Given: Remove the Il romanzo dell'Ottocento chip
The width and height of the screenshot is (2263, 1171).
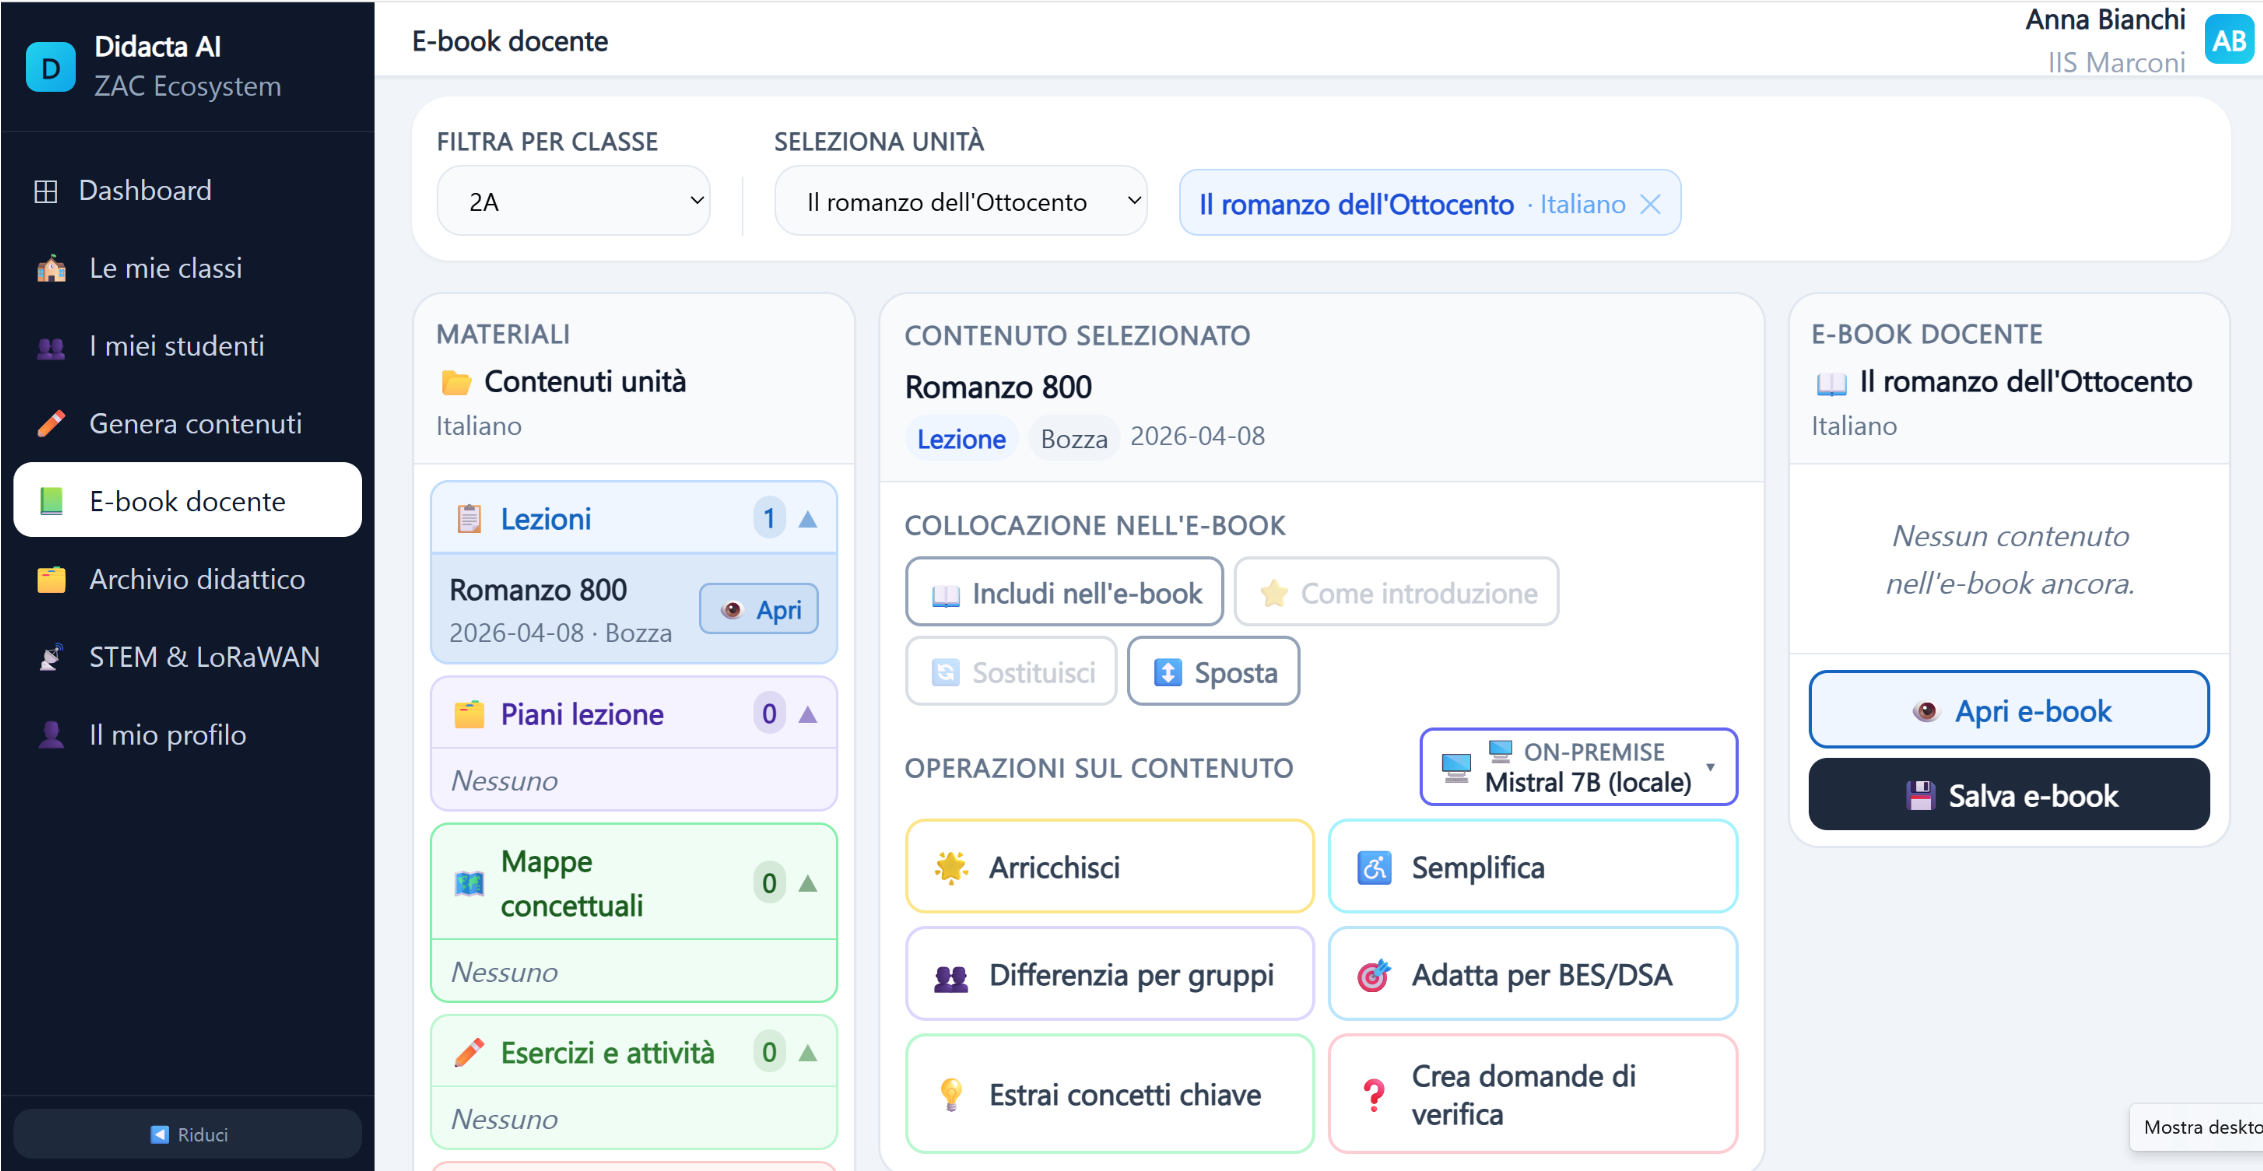Looking at the screenshot, I should pyautogui.click(x=1650, y=204).
